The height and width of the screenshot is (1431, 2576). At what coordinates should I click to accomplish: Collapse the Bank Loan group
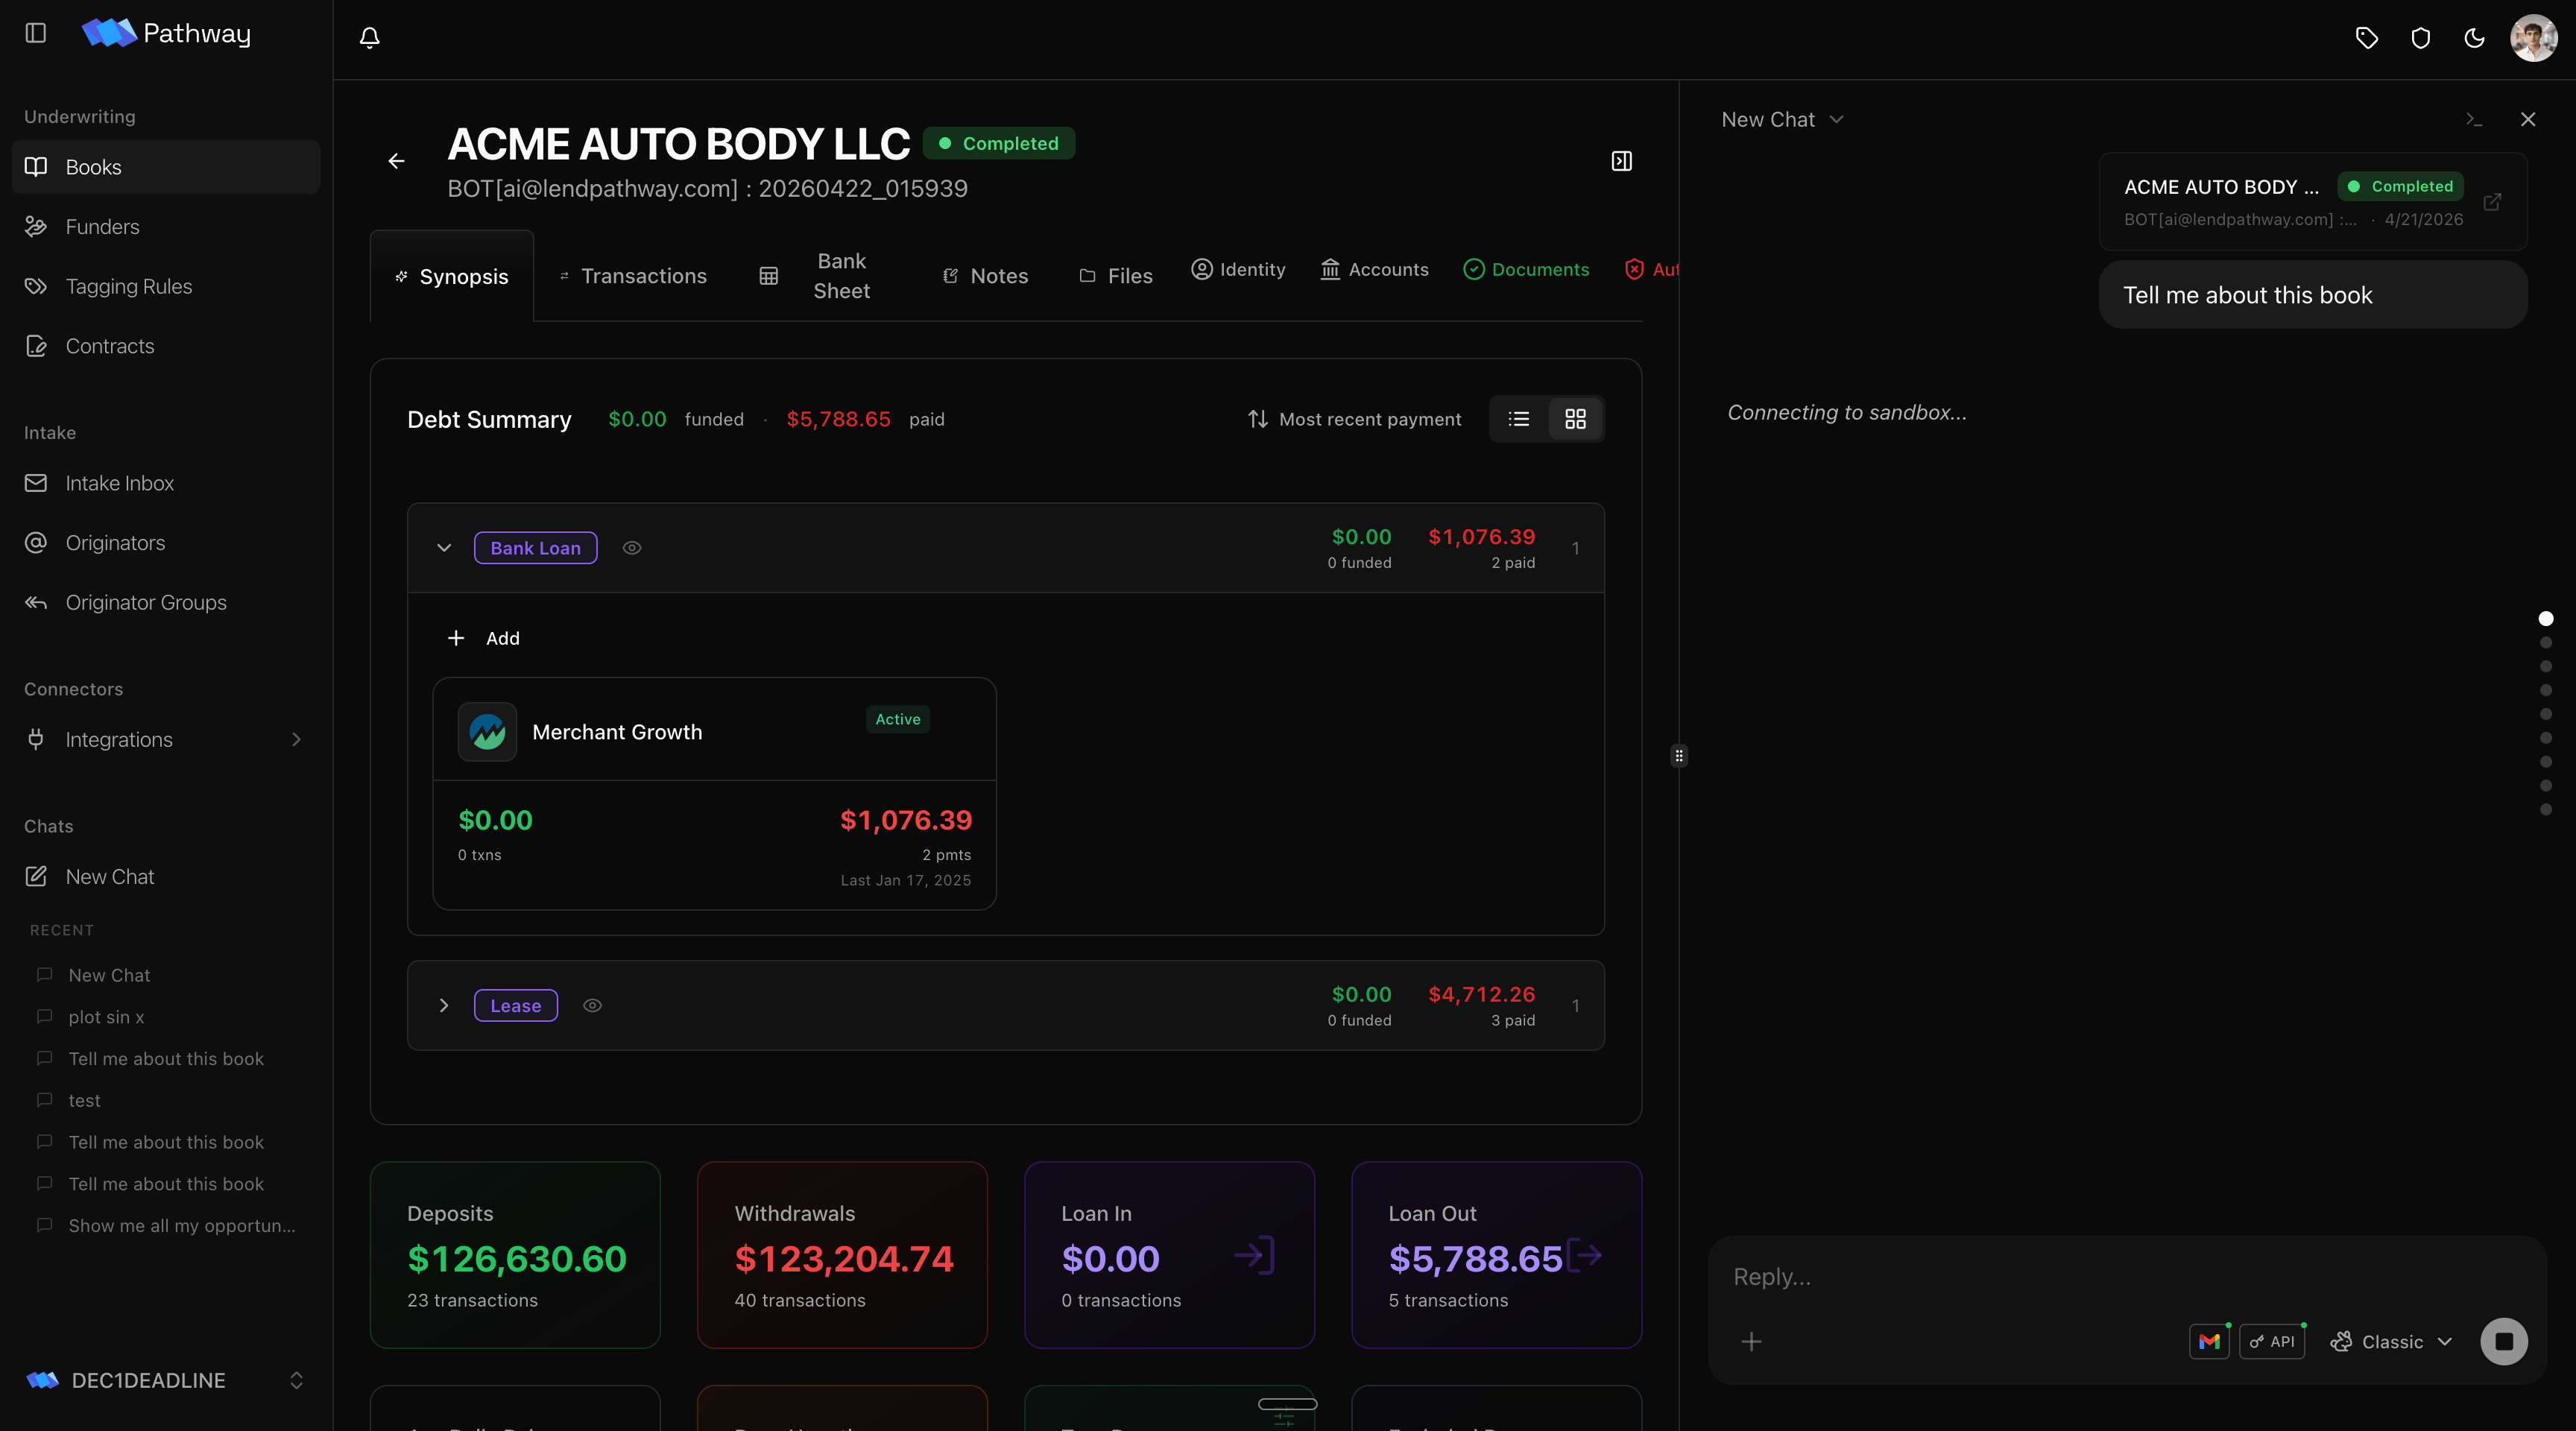444,548
